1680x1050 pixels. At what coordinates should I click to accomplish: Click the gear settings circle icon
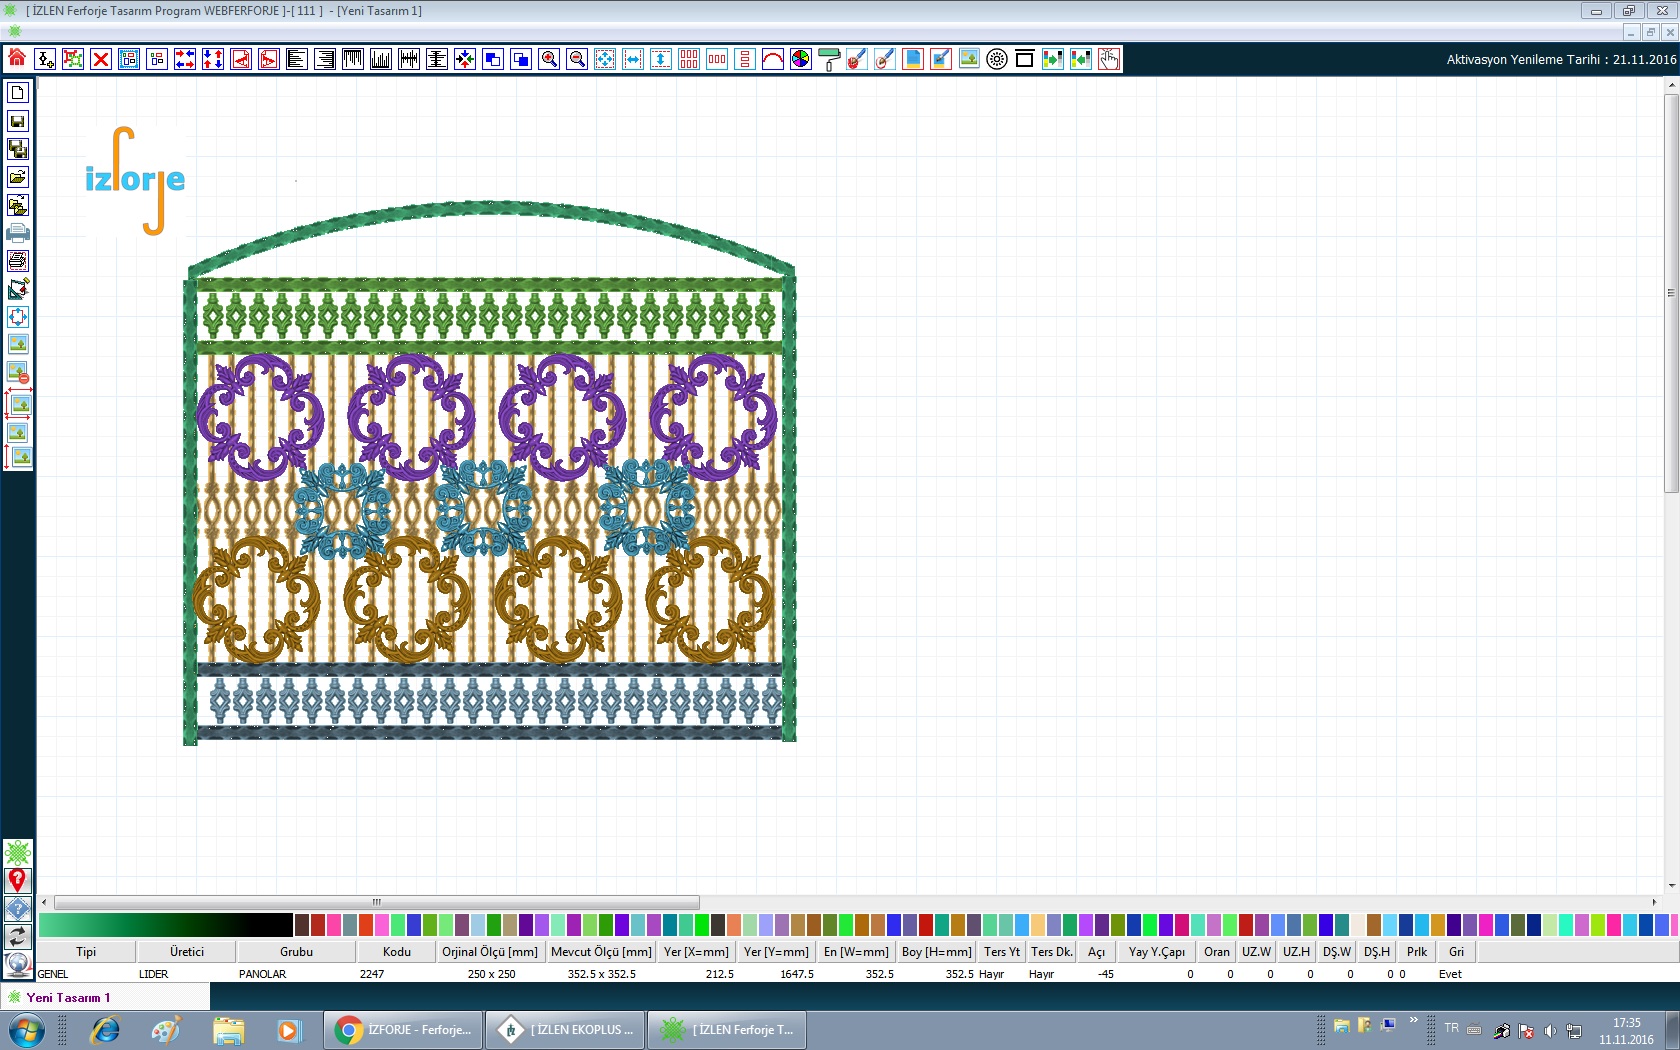(997, 59)
